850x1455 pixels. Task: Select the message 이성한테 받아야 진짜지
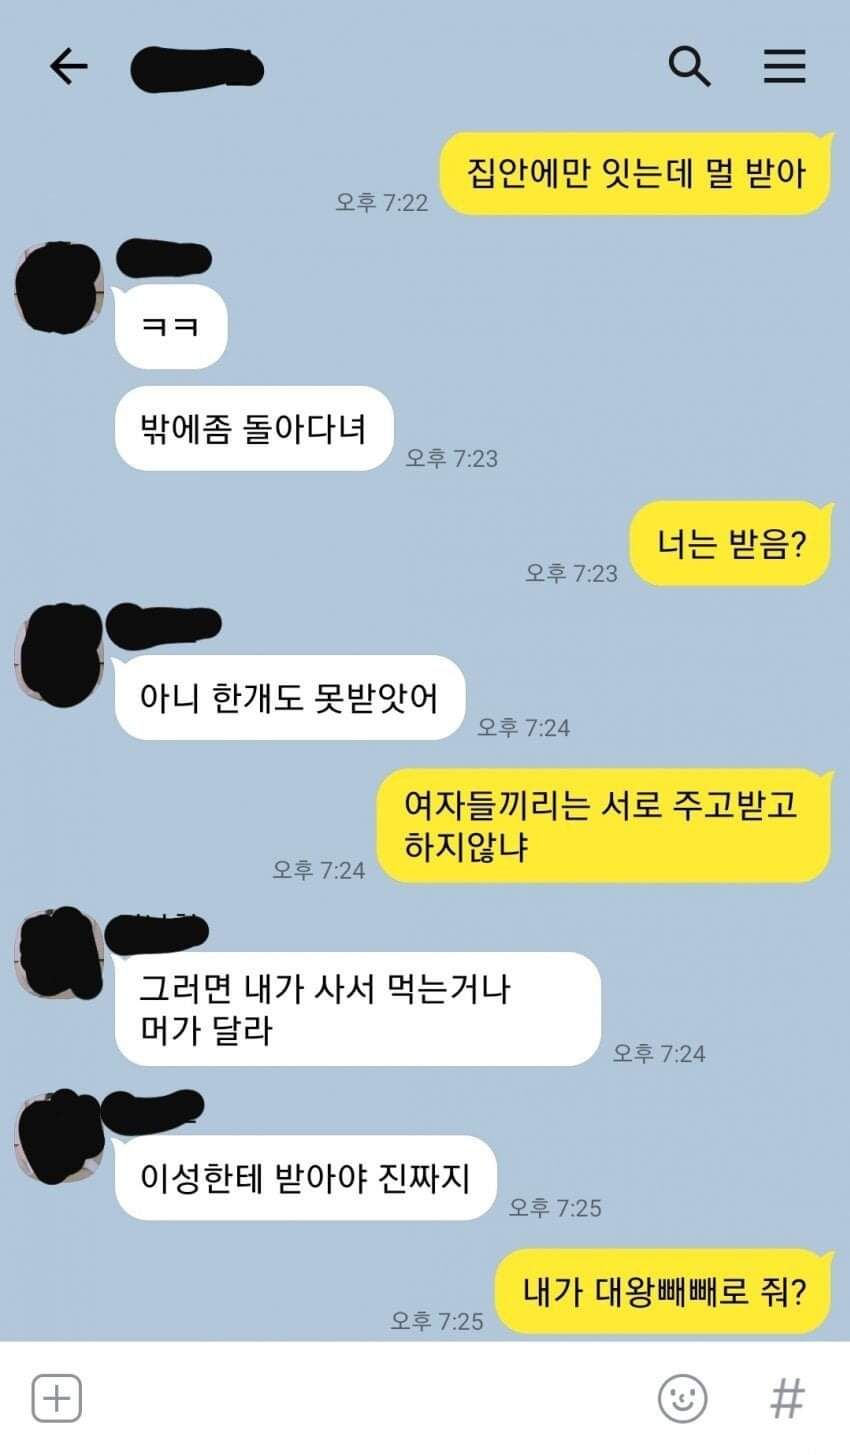(x=305, y=1177)
